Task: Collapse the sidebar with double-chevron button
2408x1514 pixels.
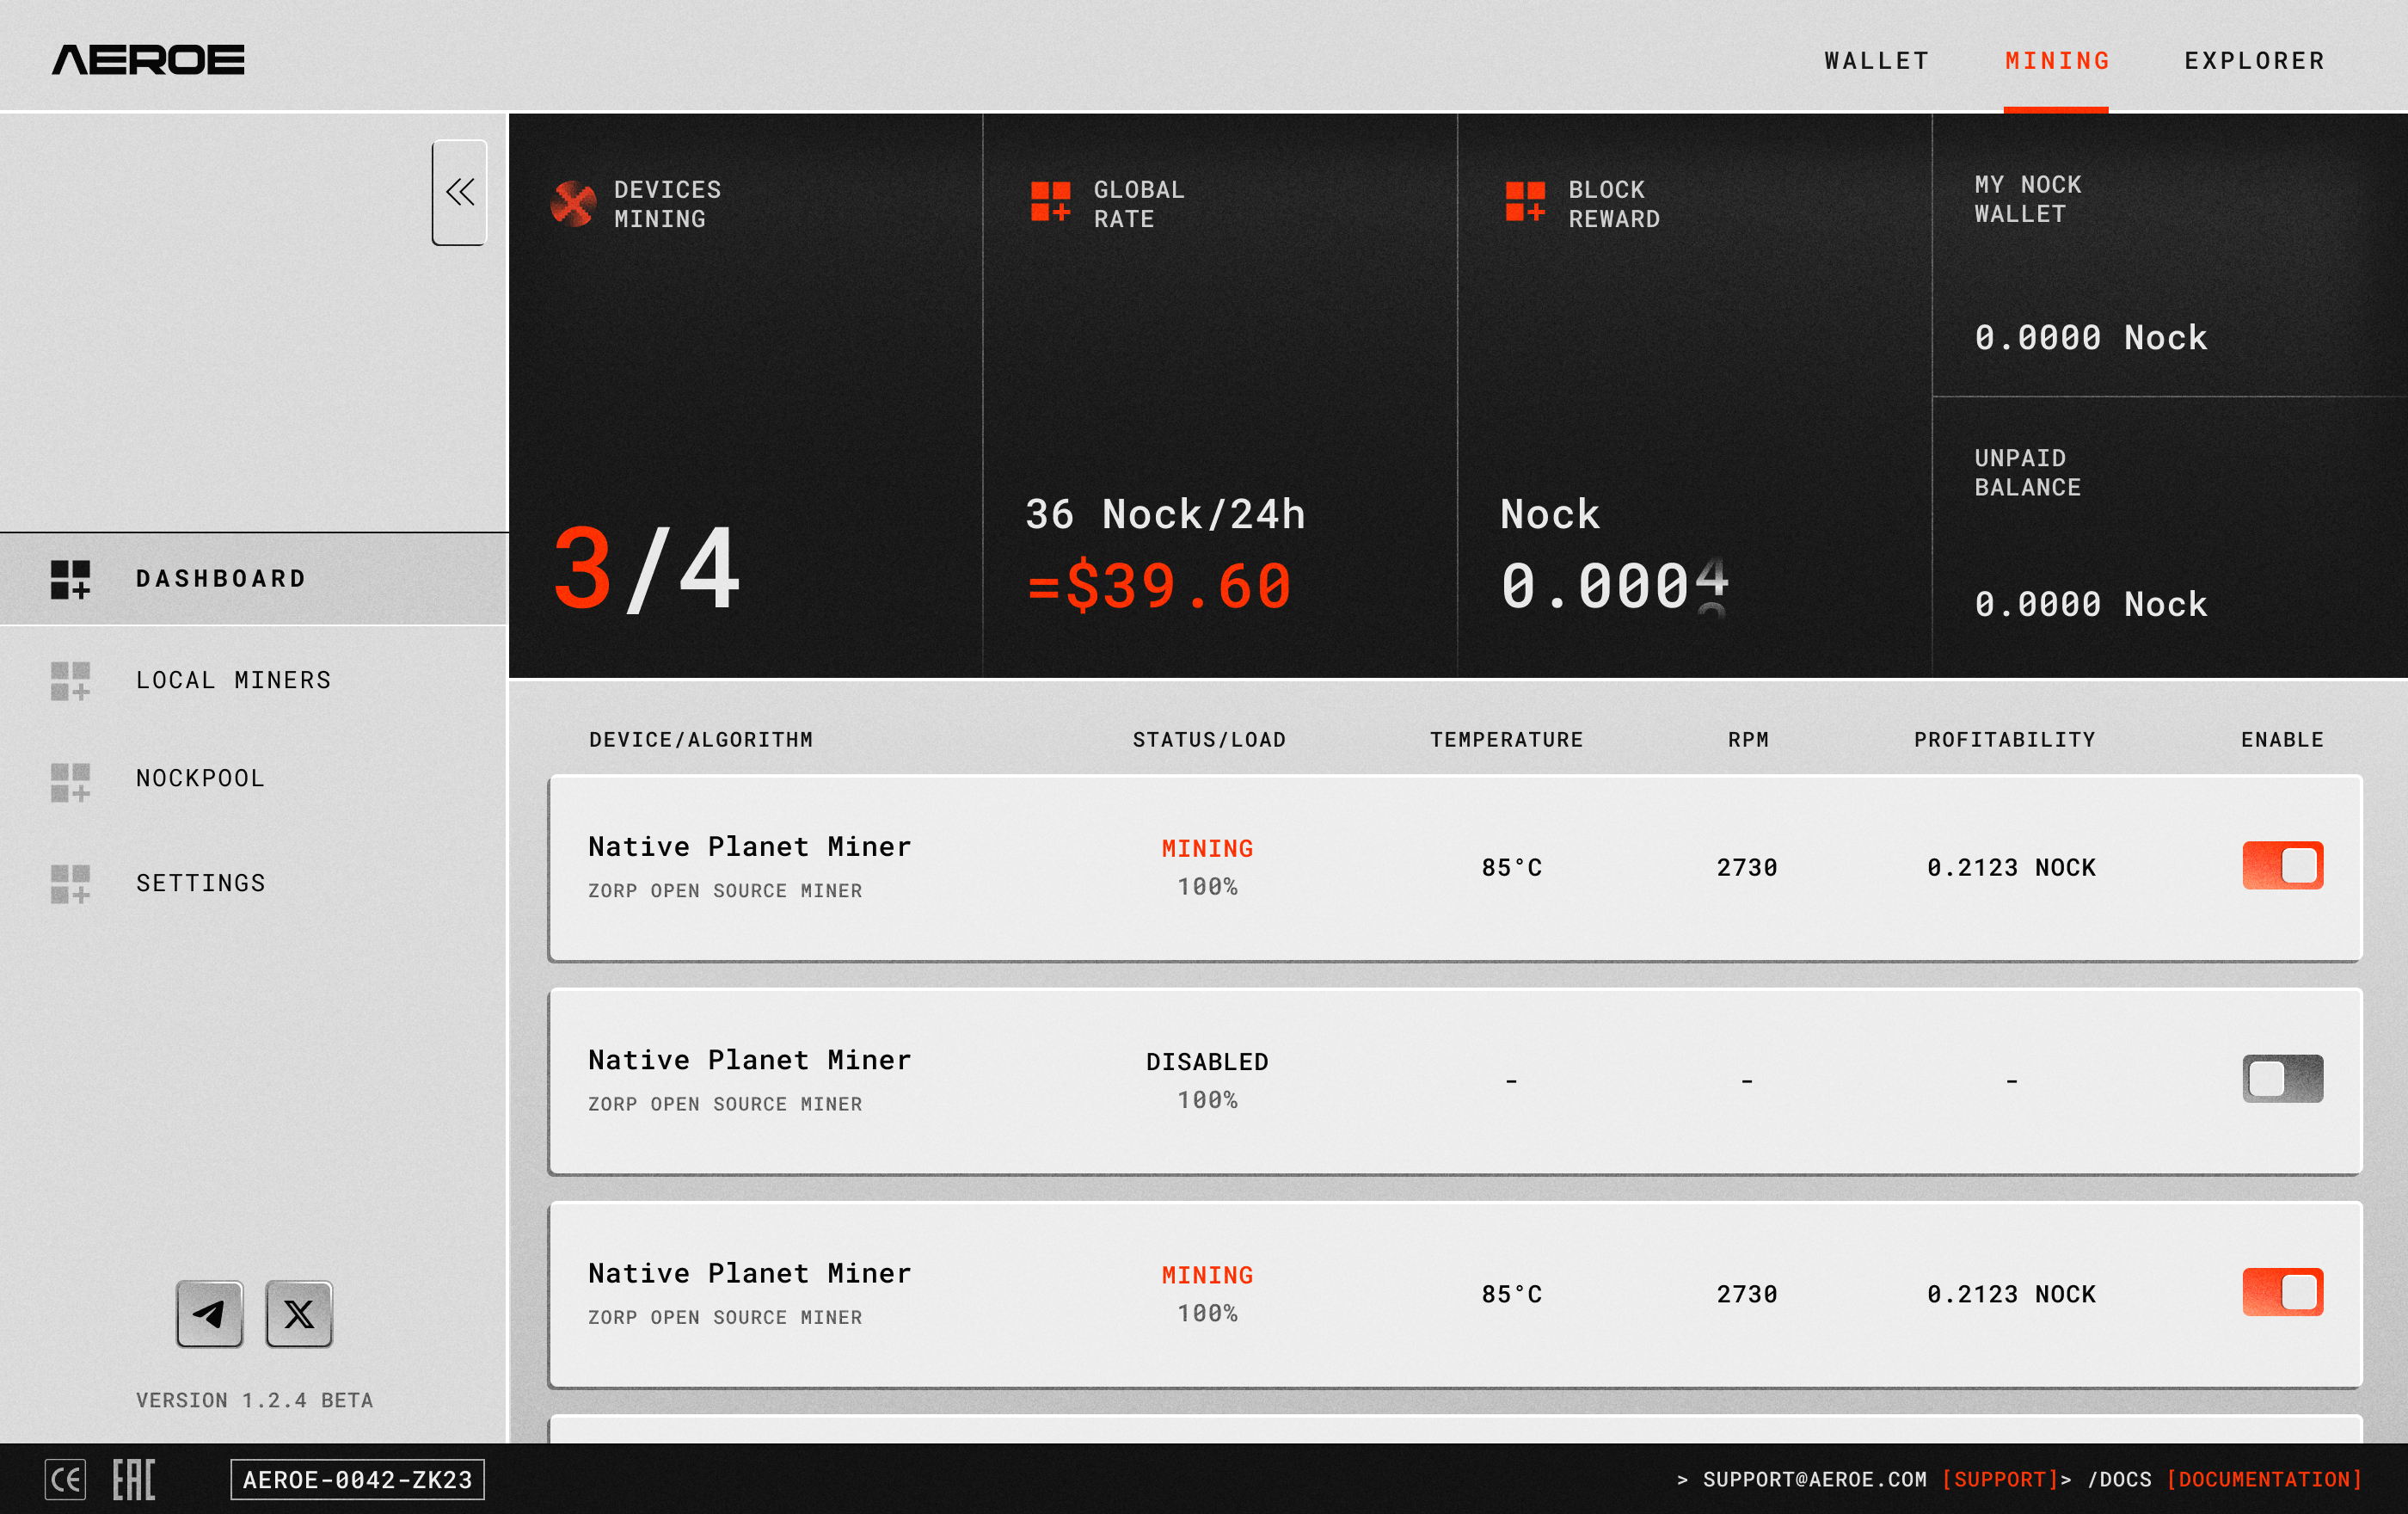Action: coord(459,192)
